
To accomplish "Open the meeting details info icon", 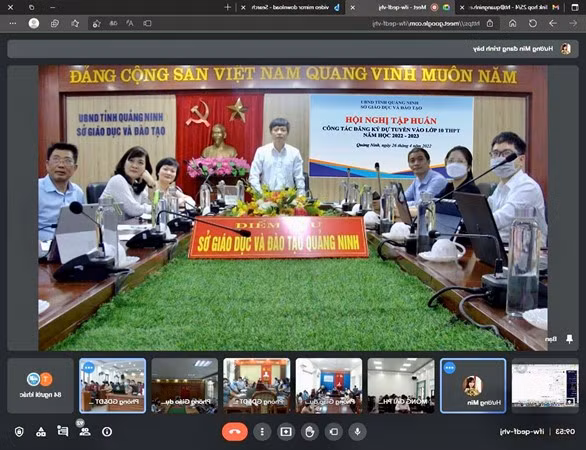I will click(107, 432).
